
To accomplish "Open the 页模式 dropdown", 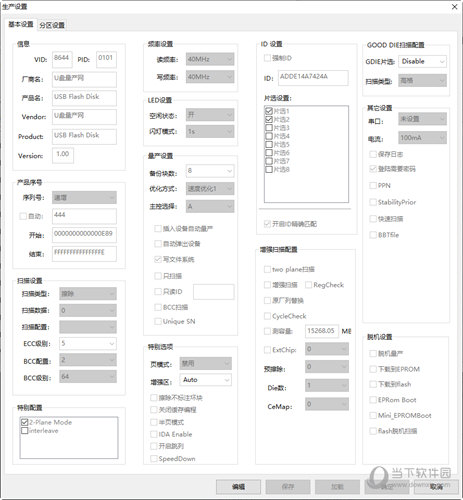I will [206, 363].
